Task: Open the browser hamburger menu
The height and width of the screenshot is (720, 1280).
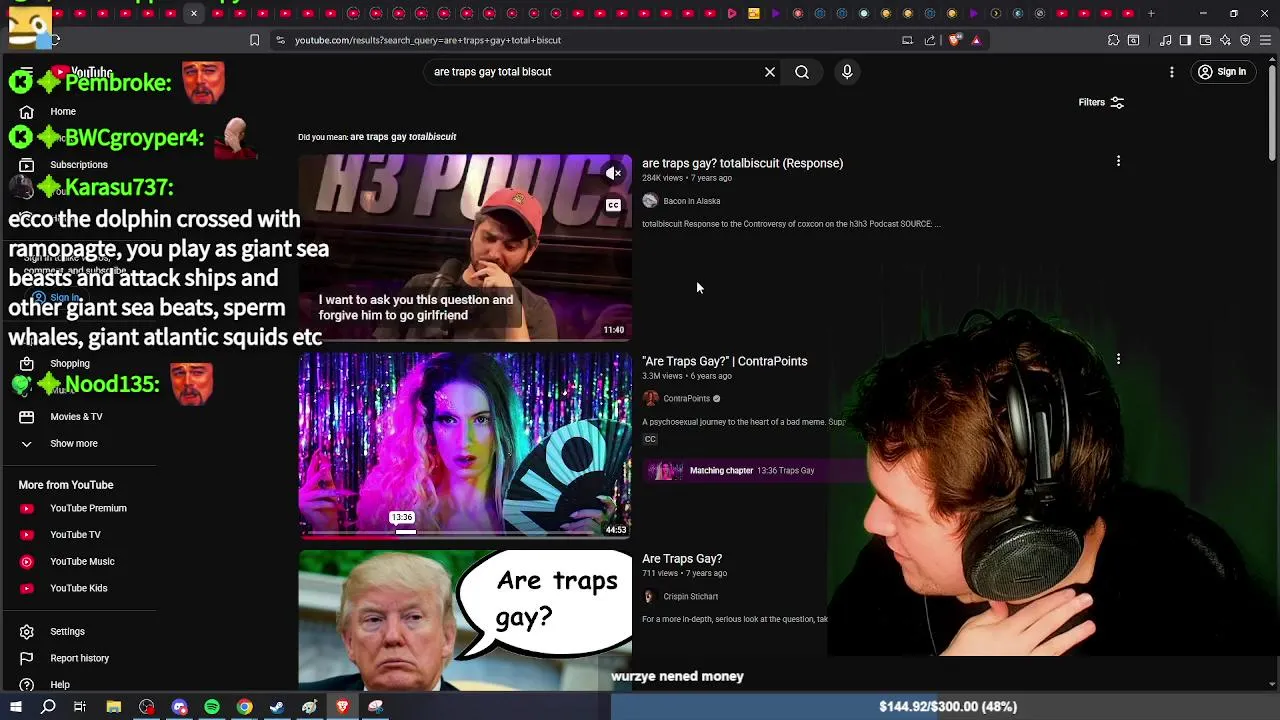Action: tap(1265, 40)
